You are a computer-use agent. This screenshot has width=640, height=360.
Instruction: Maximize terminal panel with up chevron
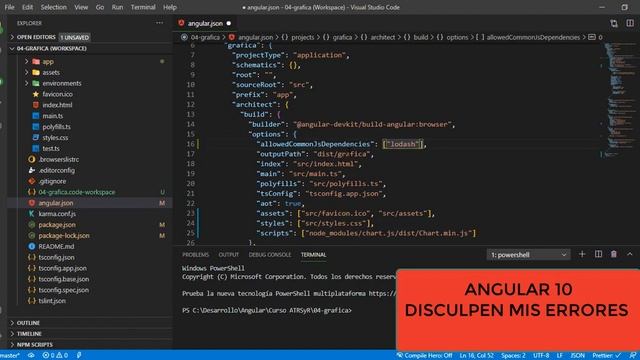(630, 254)
